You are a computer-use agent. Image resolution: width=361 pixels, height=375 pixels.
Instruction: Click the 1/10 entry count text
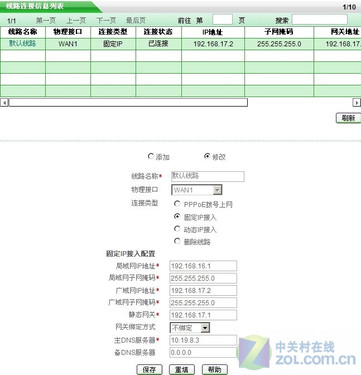[349, 7]
